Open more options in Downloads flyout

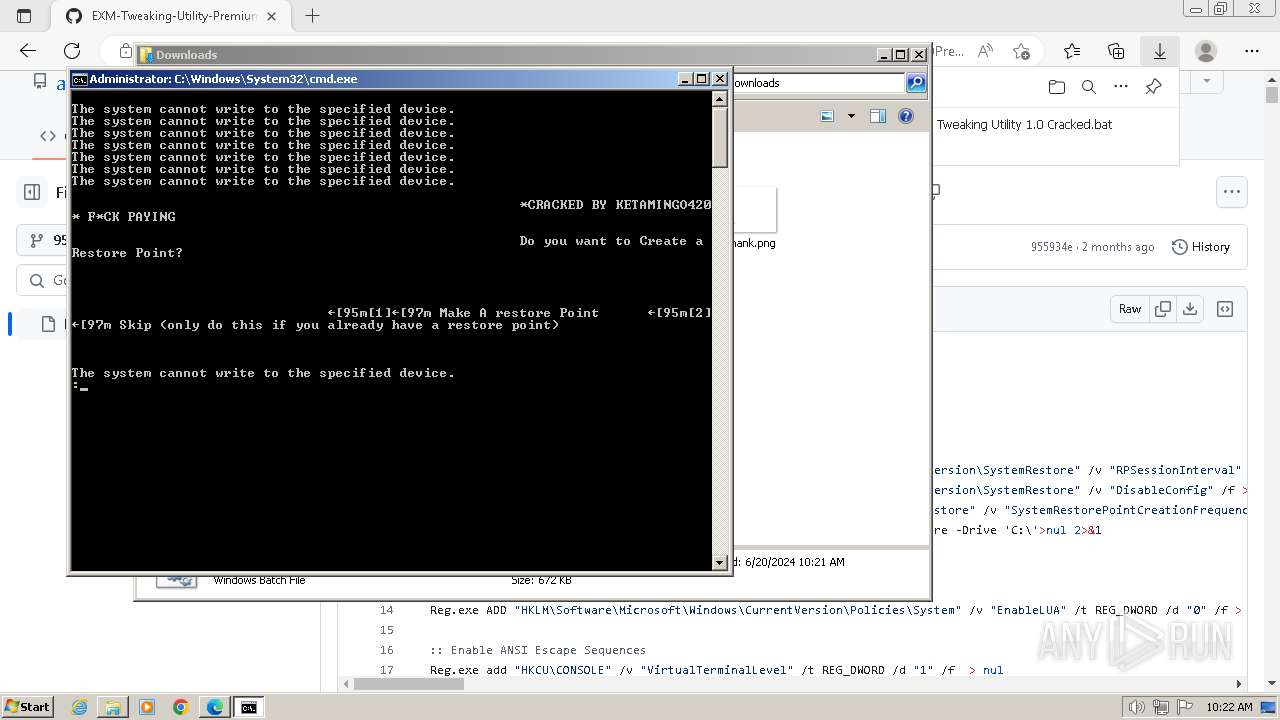tap(1121, 87)
